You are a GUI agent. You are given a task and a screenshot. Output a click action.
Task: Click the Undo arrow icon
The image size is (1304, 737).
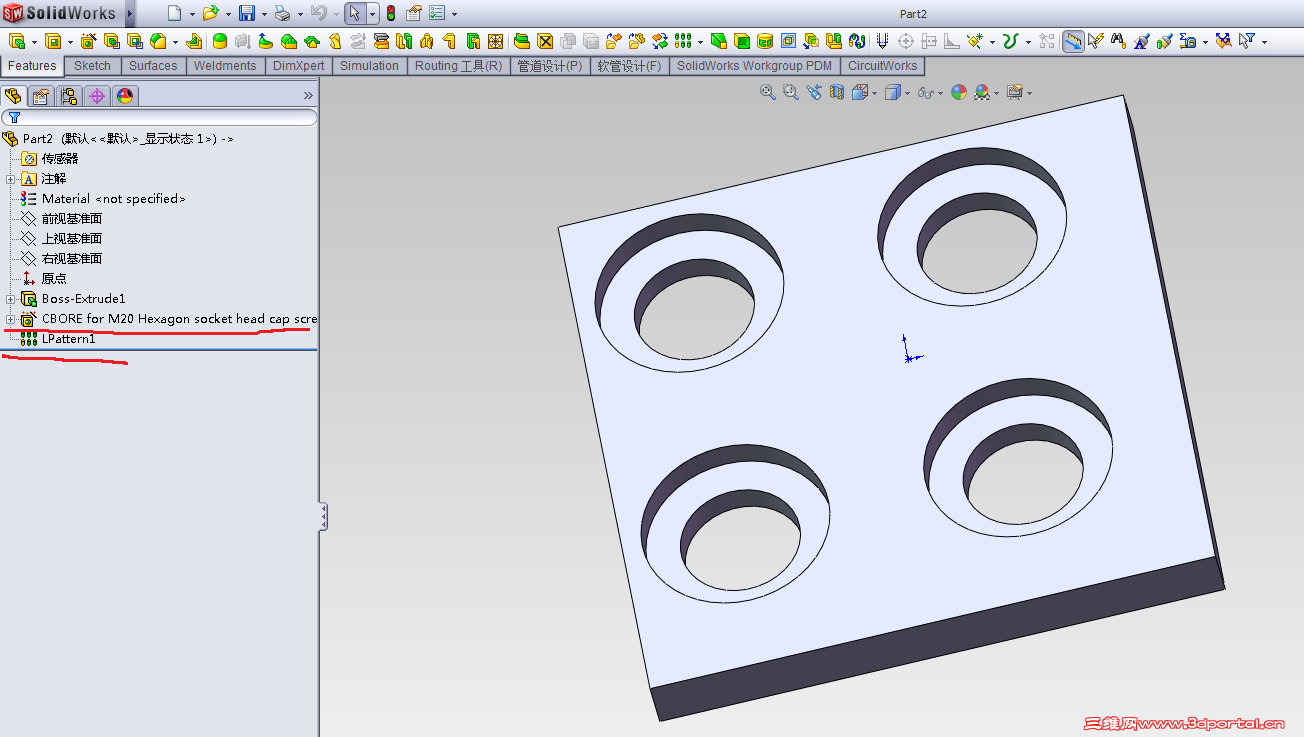click(318, 13)
